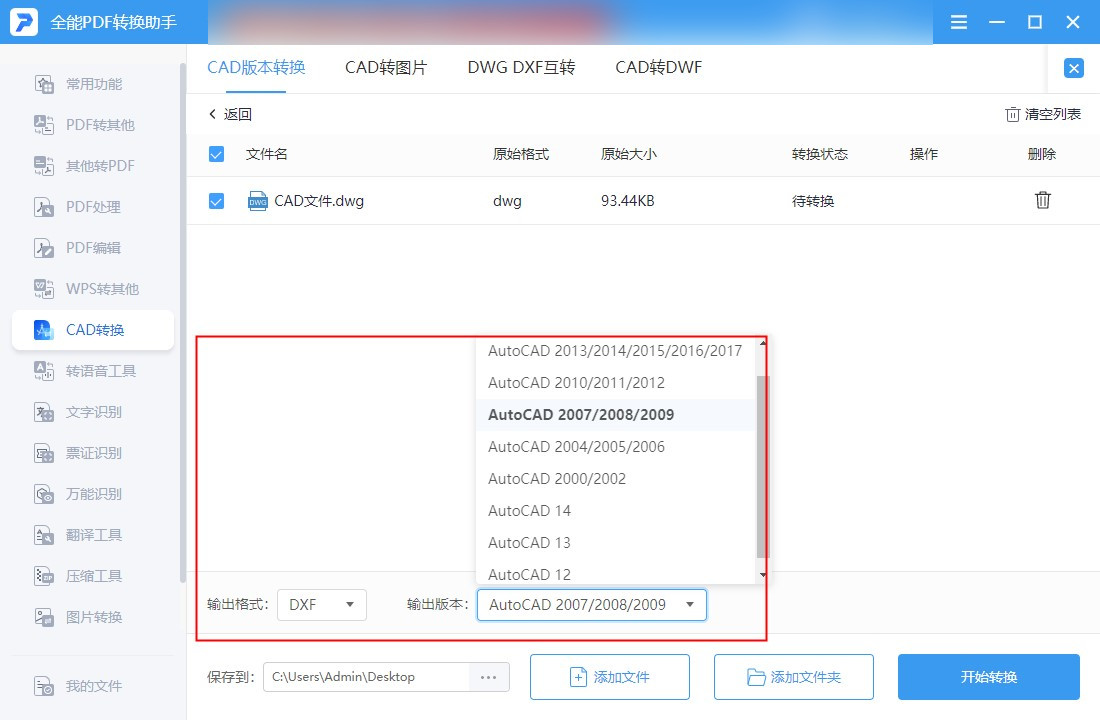
Task: Uncheck the CAD文件.dwg row checkbox
Action: (x=215, y=200)
